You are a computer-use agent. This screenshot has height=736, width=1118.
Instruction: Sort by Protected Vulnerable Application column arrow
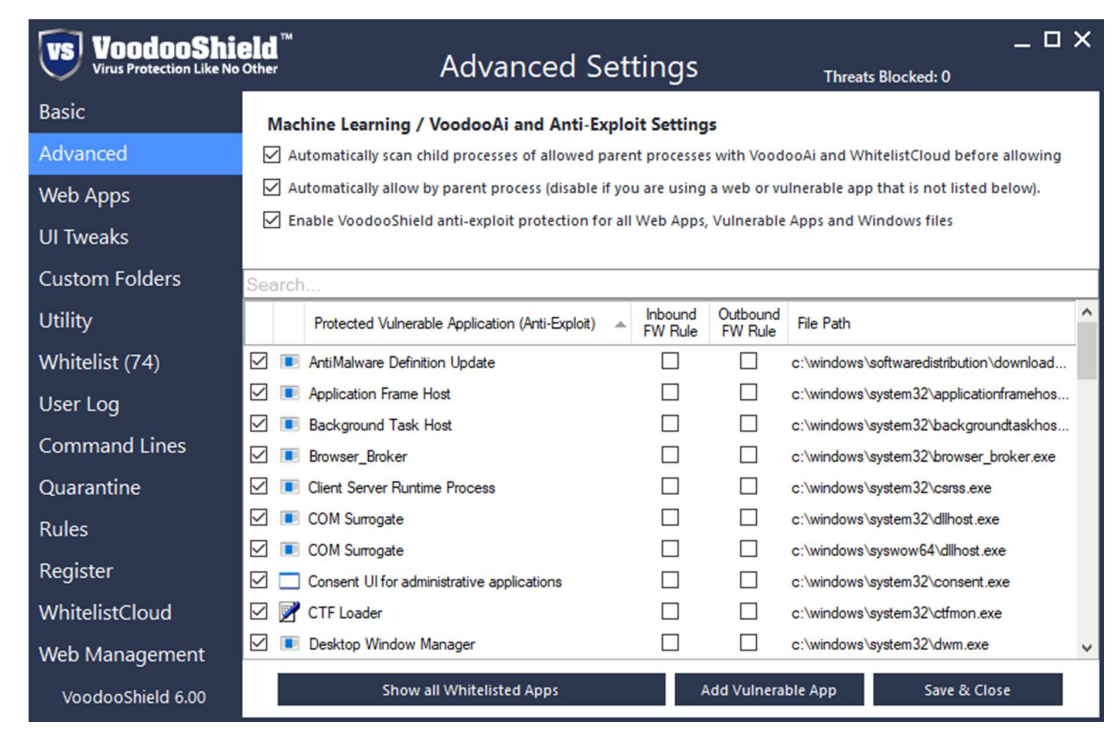(x=621, y=324)
